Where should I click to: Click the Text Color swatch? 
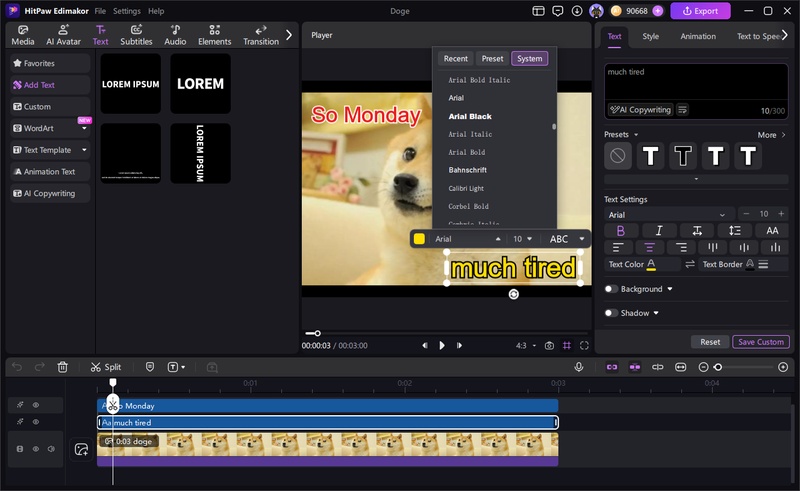click(x=651, y=264)
